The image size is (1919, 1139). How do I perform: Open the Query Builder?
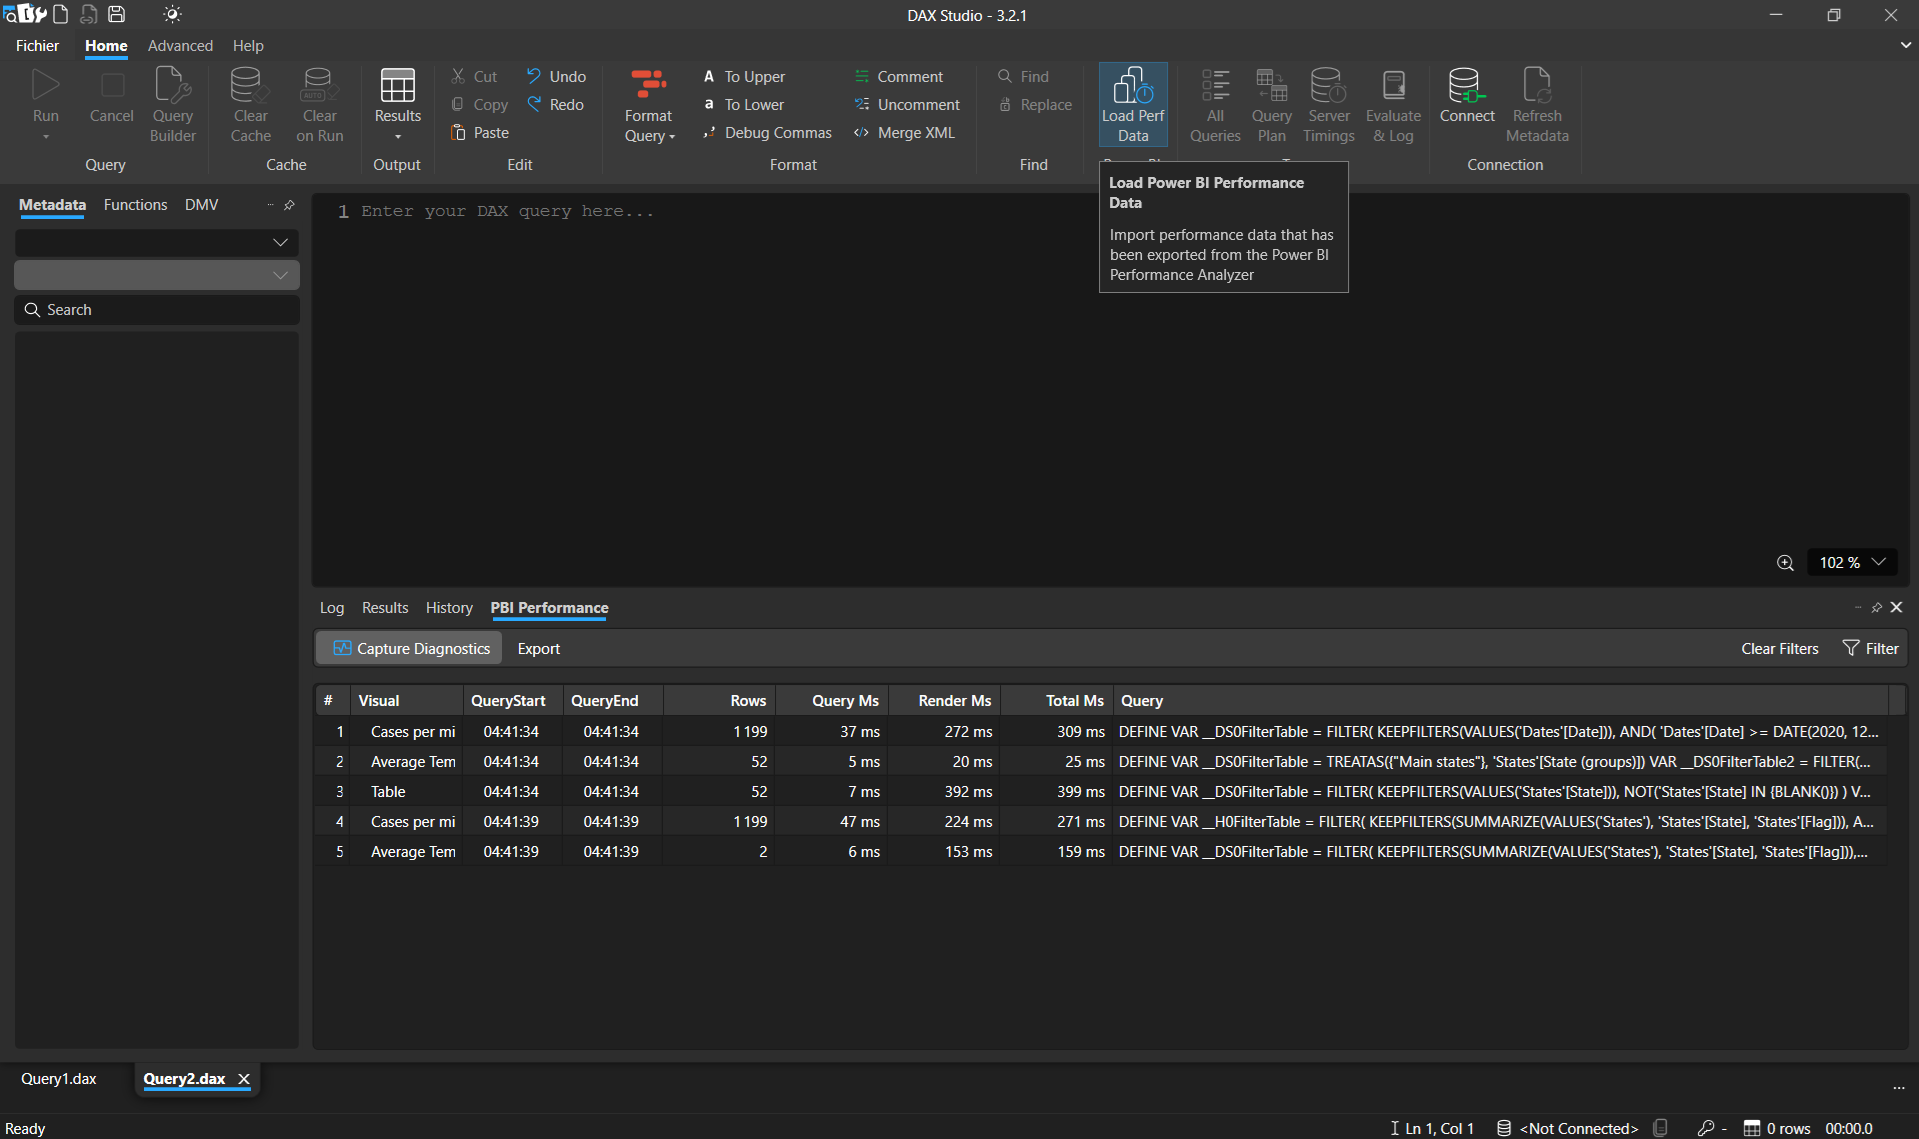[173, 104]
